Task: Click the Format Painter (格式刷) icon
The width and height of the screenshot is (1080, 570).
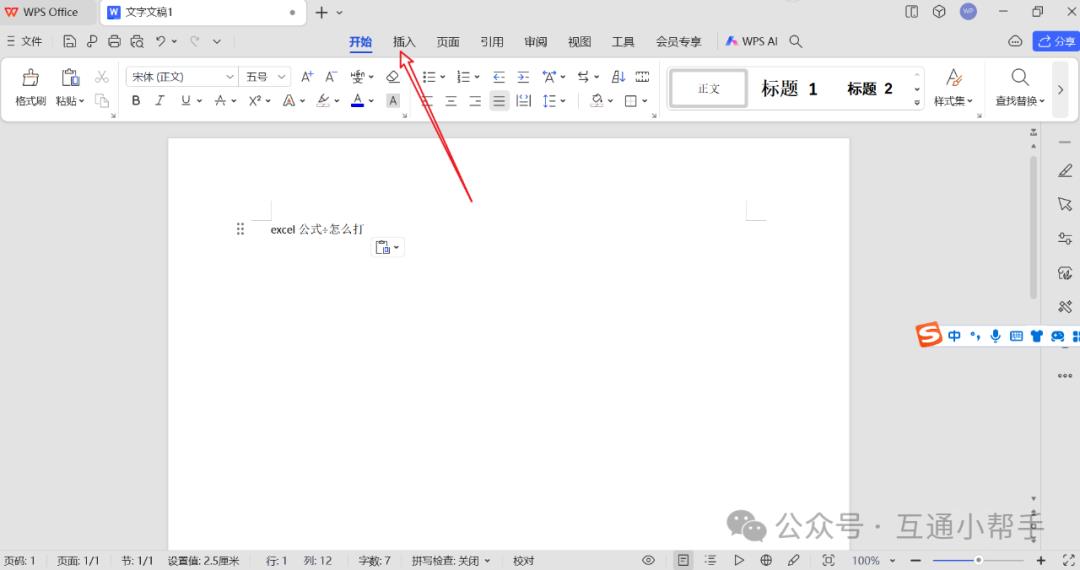Action: [x=30, y=77]
